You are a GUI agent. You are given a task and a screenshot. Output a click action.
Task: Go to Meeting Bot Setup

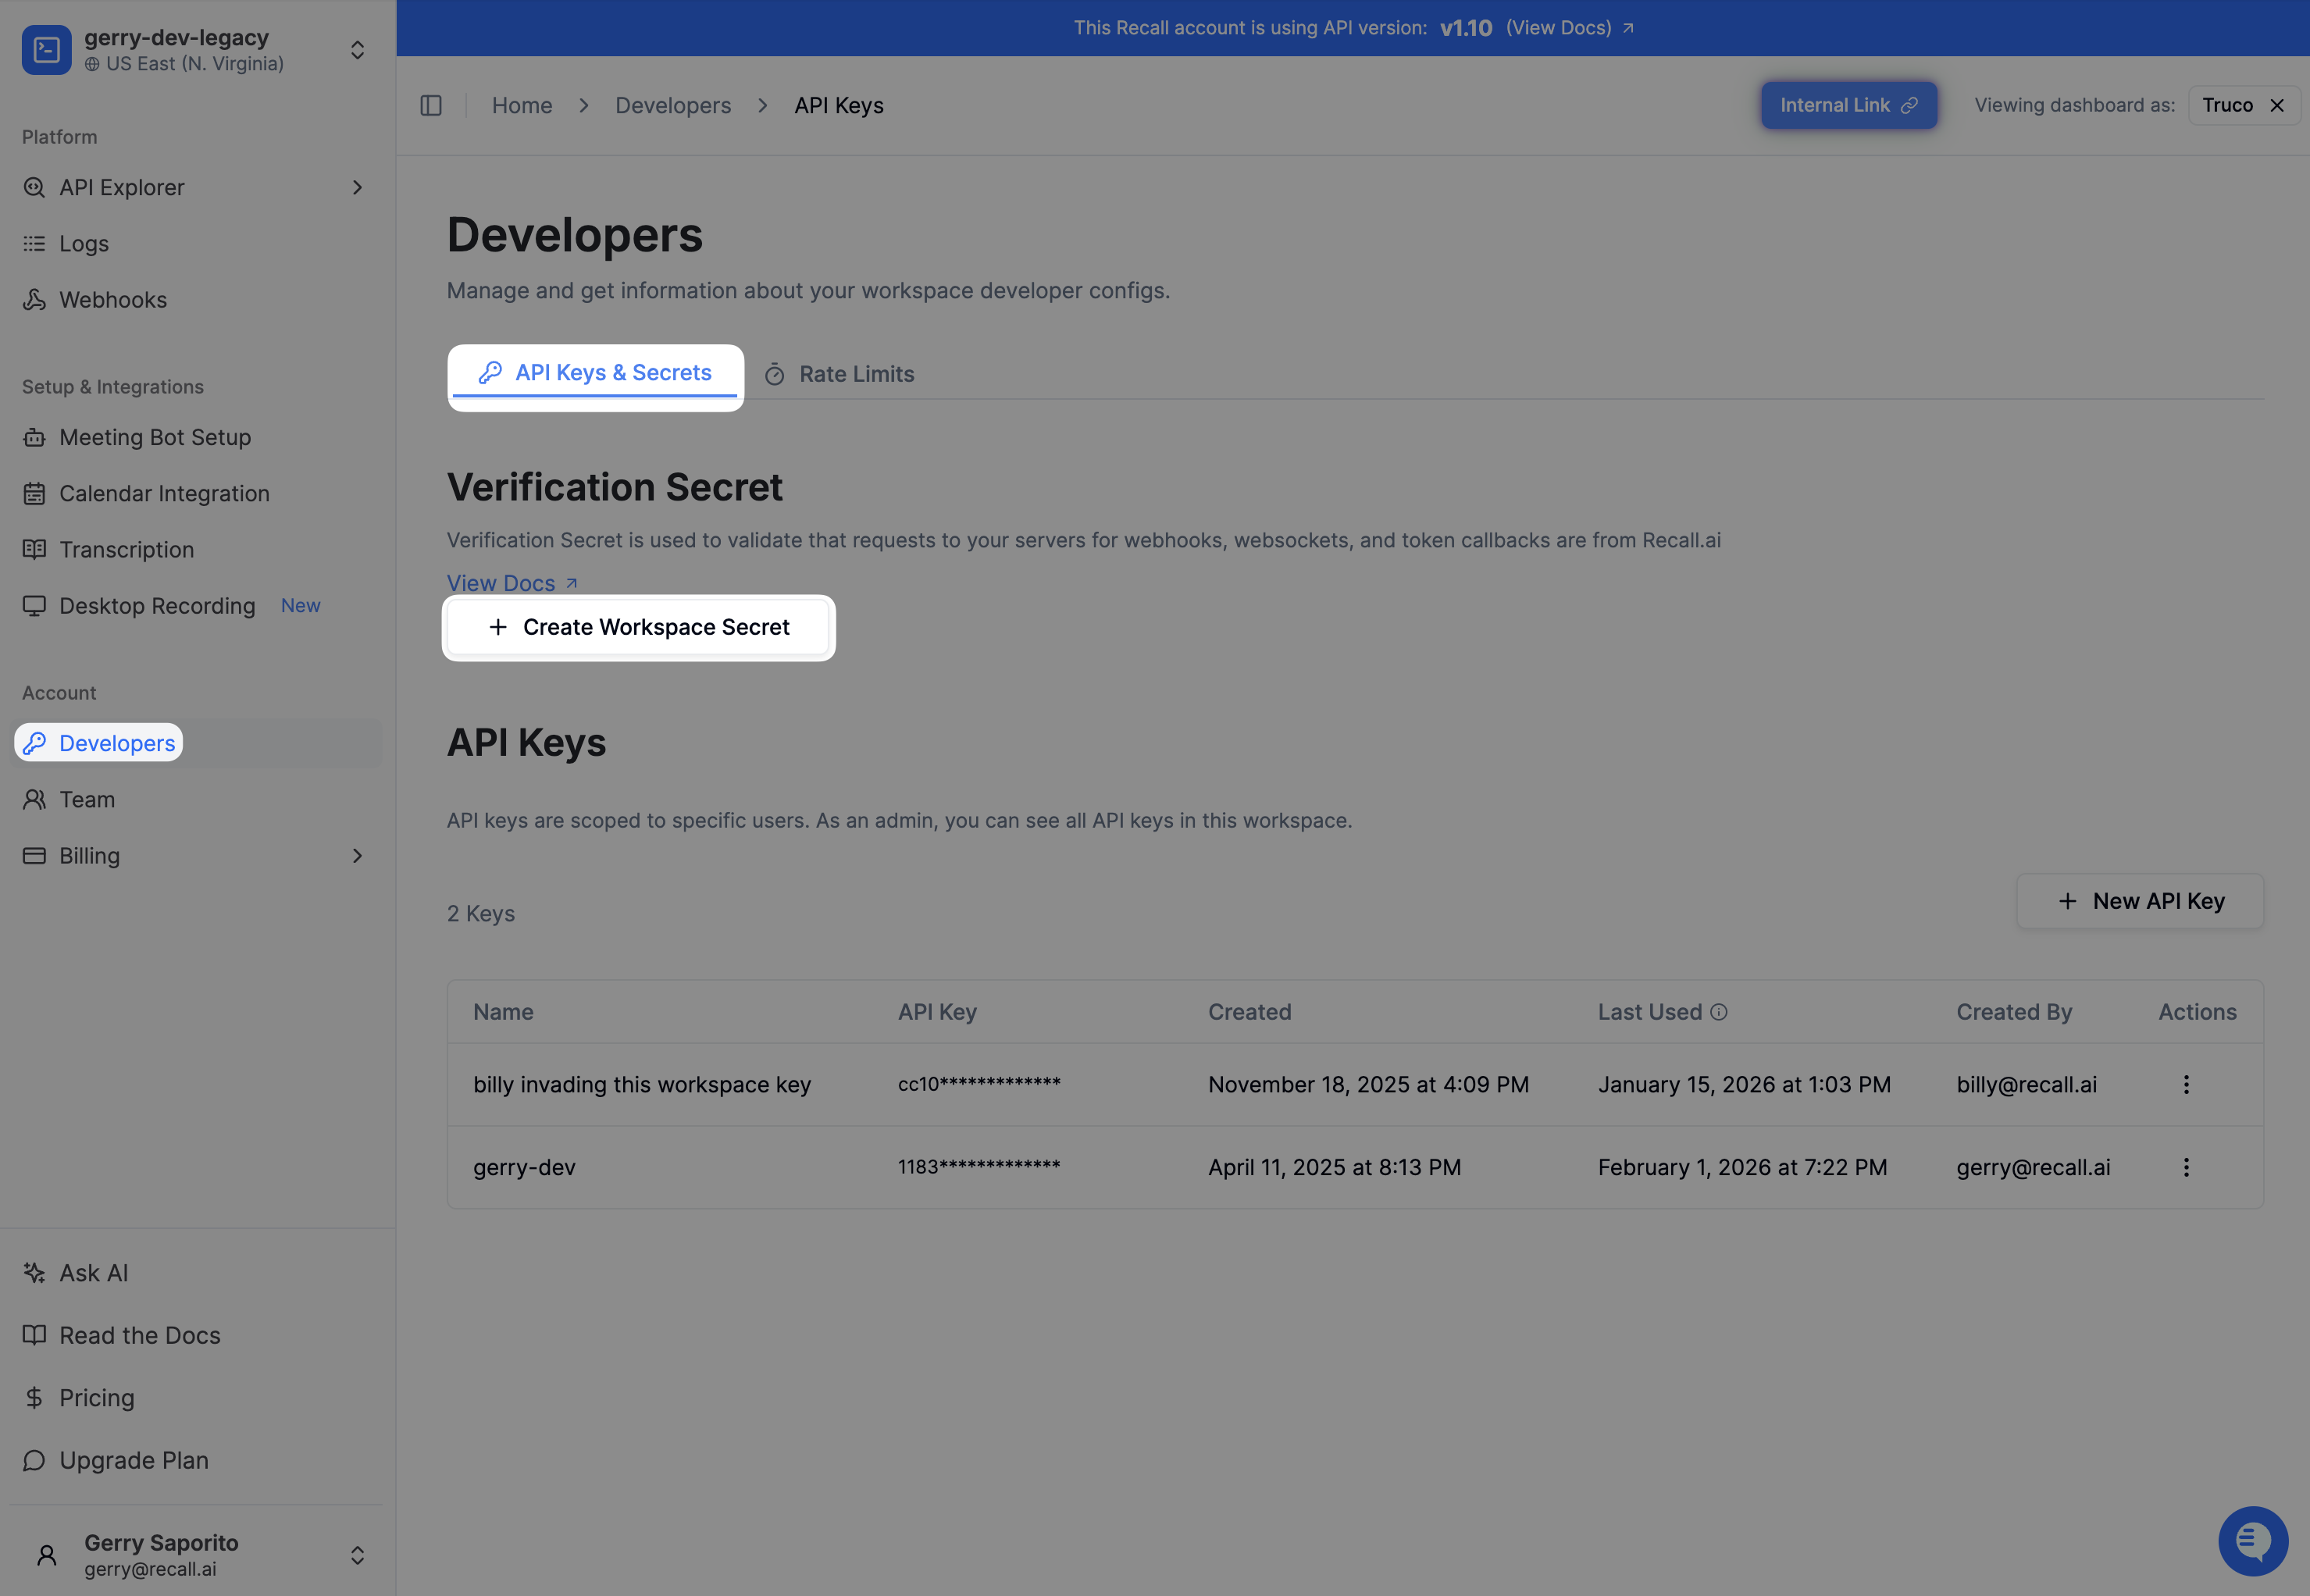click(155, 437)
